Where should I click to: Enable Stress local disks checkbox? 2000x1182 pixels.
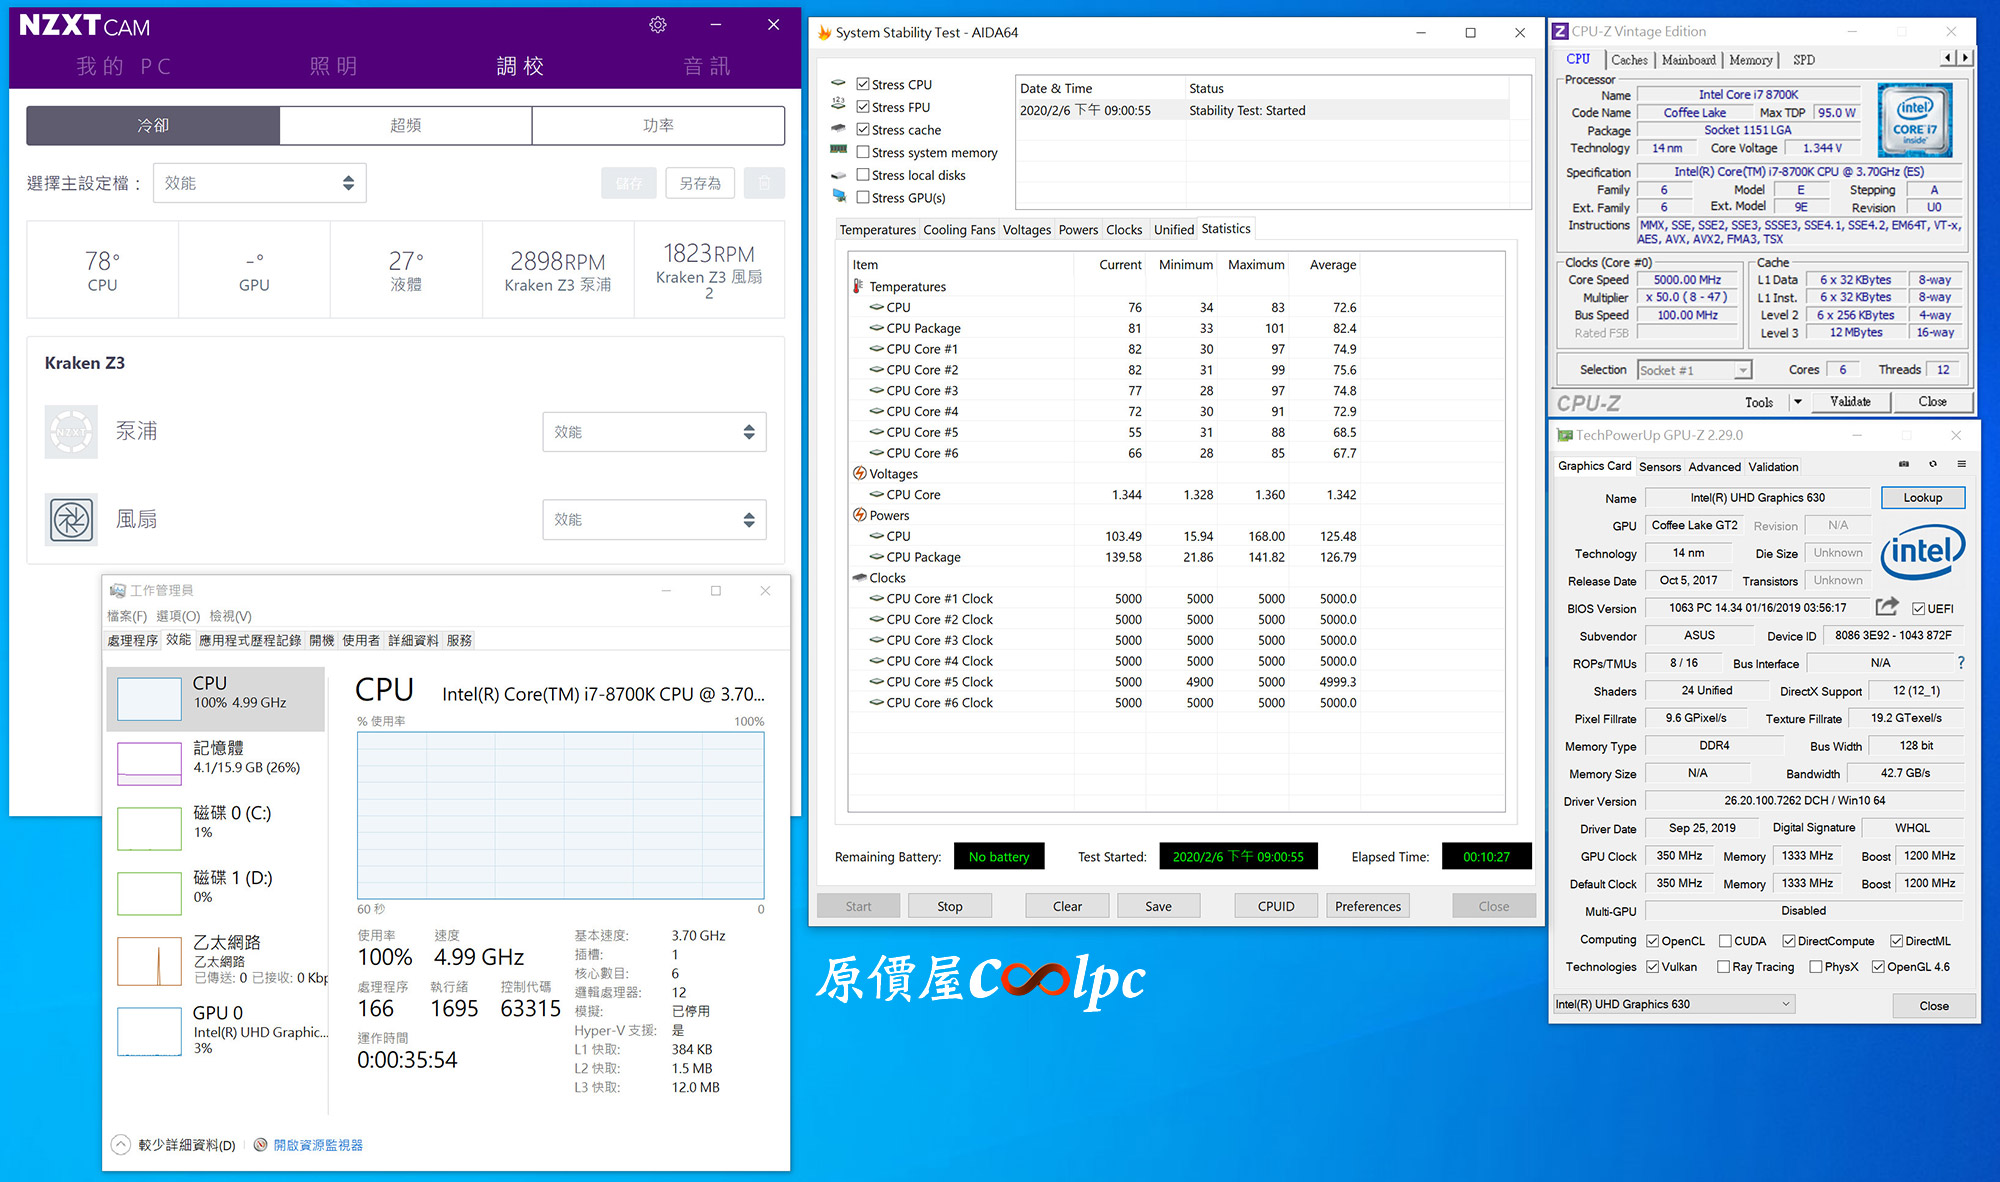(863, 175)
